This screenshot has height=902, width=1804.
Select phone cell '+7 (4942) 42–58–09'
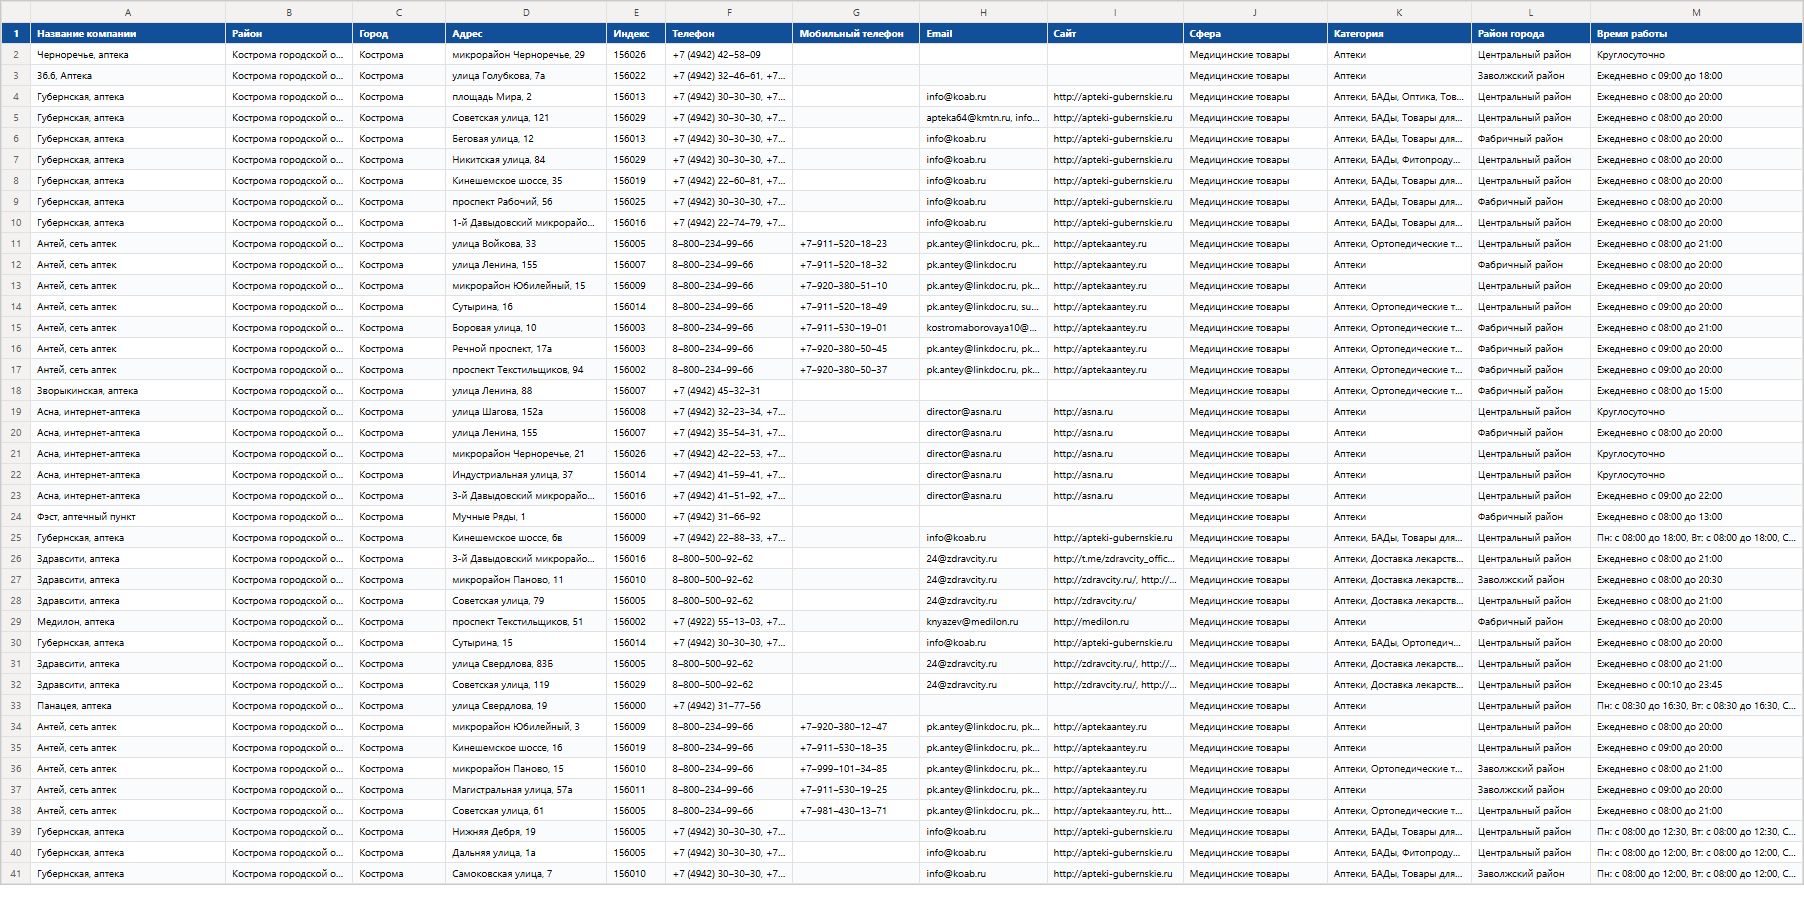point(729,55)
